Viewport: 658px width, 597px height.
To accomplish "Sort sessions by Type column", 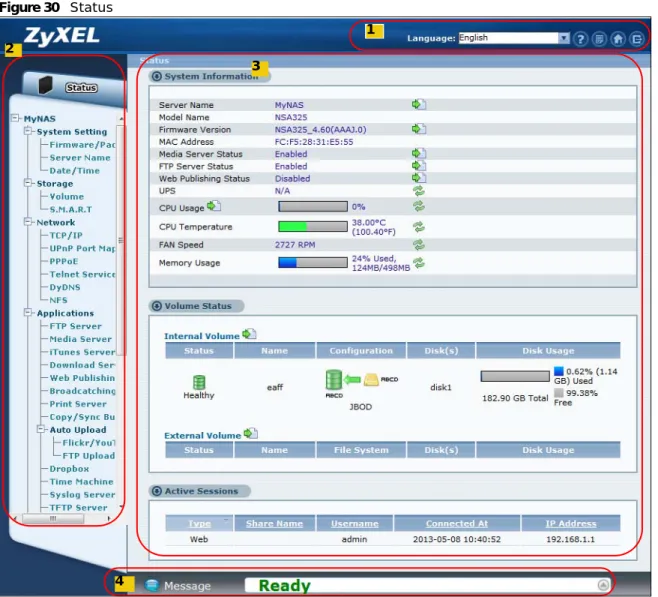I will pos(199,524).
